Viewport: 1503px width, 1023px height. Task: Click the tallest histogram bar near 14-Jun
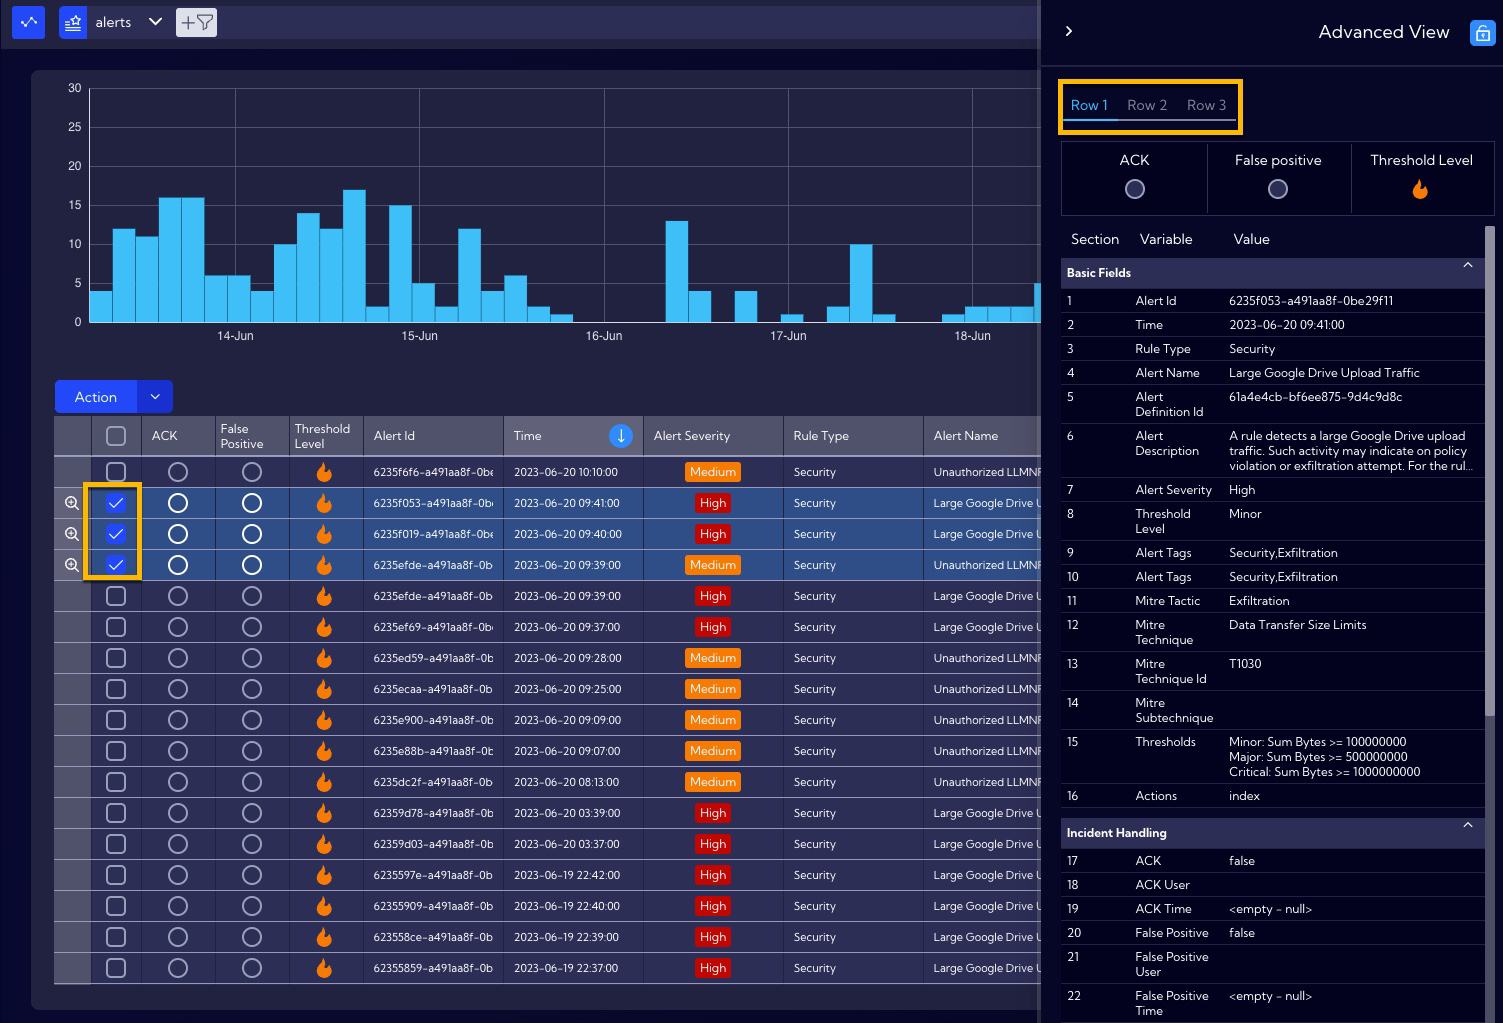coord(354,256)
